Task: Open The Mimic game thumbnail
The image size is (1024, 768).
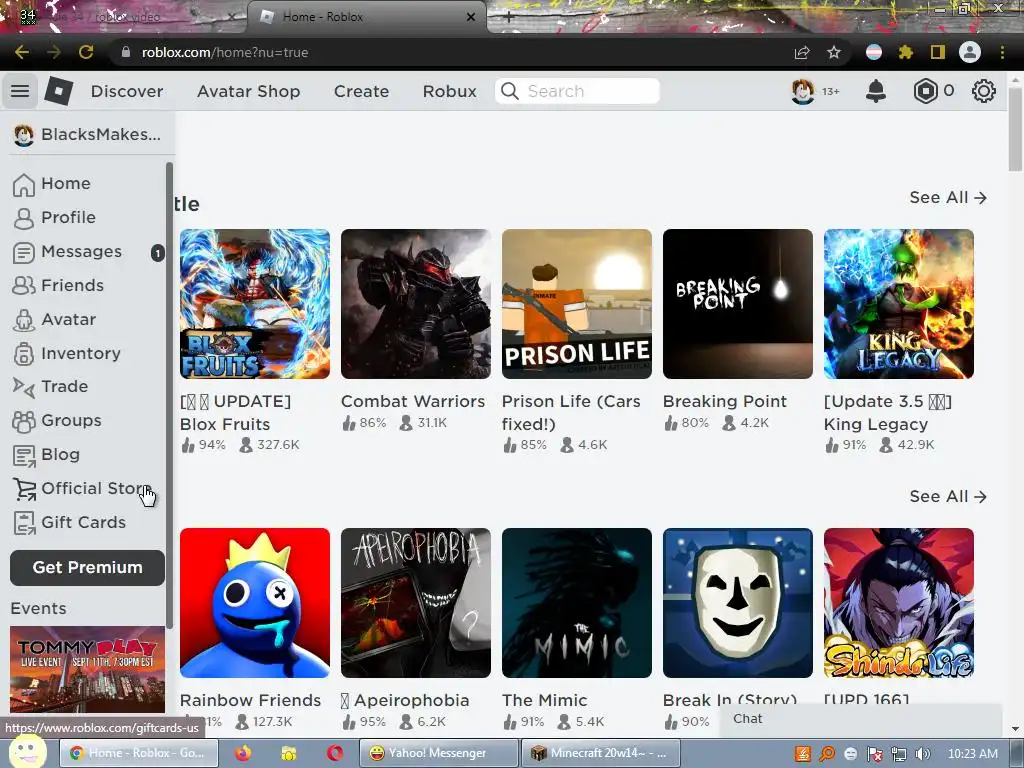Action: point(577,603)
